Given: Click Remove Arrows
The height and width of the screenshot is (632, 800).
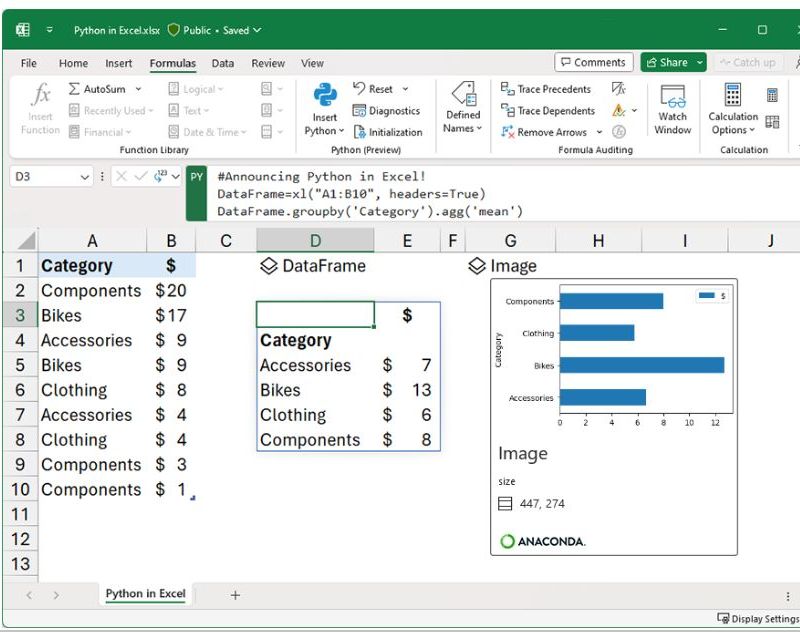Looking at the screenshot, I should click(x=544, y=132).
